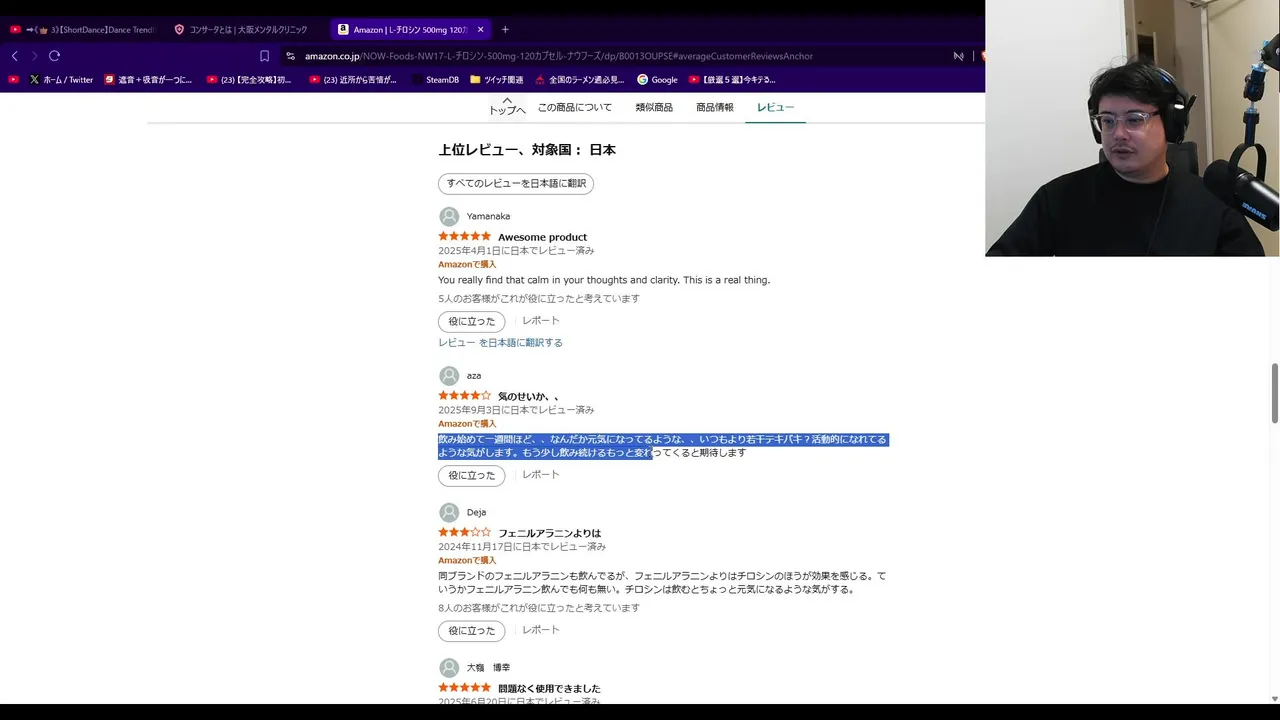This screenshot has height=720, width=1280.
Task: Open review title フェニルアラニンよりは
Action: click(x=549, y=533)
